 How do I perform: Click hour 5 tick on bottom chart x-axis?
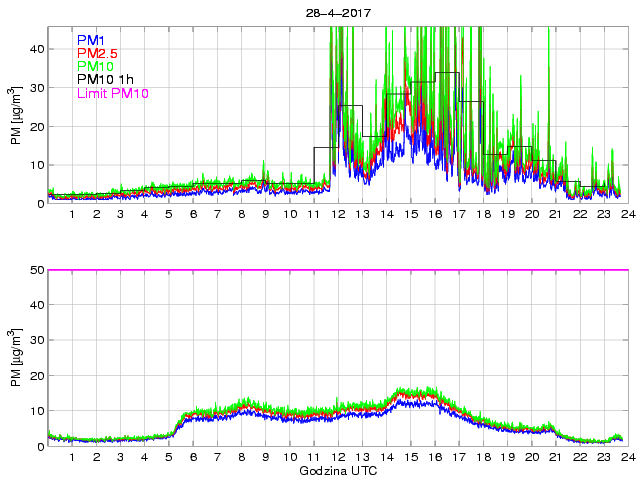click(x=169, y=457)
